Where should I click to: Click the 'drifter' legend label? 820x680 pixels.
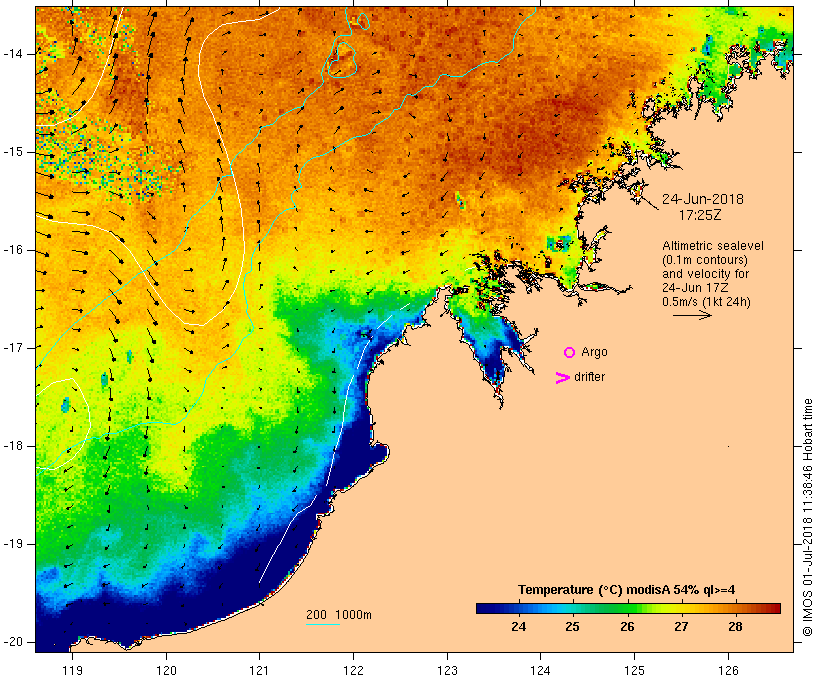[589, 377]
